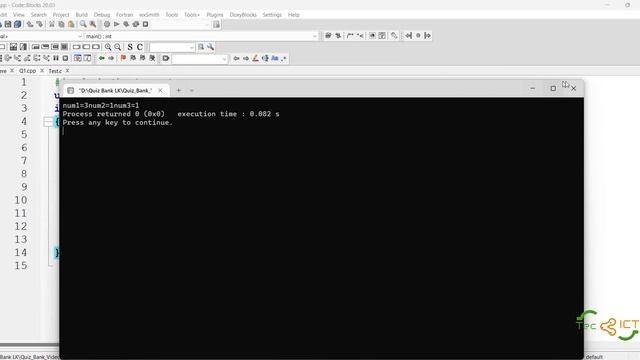The height and width of the screenshot is (360, 640).
Task: Click the Clear bookmarks flag icon
Action: [x=152, y=58]
